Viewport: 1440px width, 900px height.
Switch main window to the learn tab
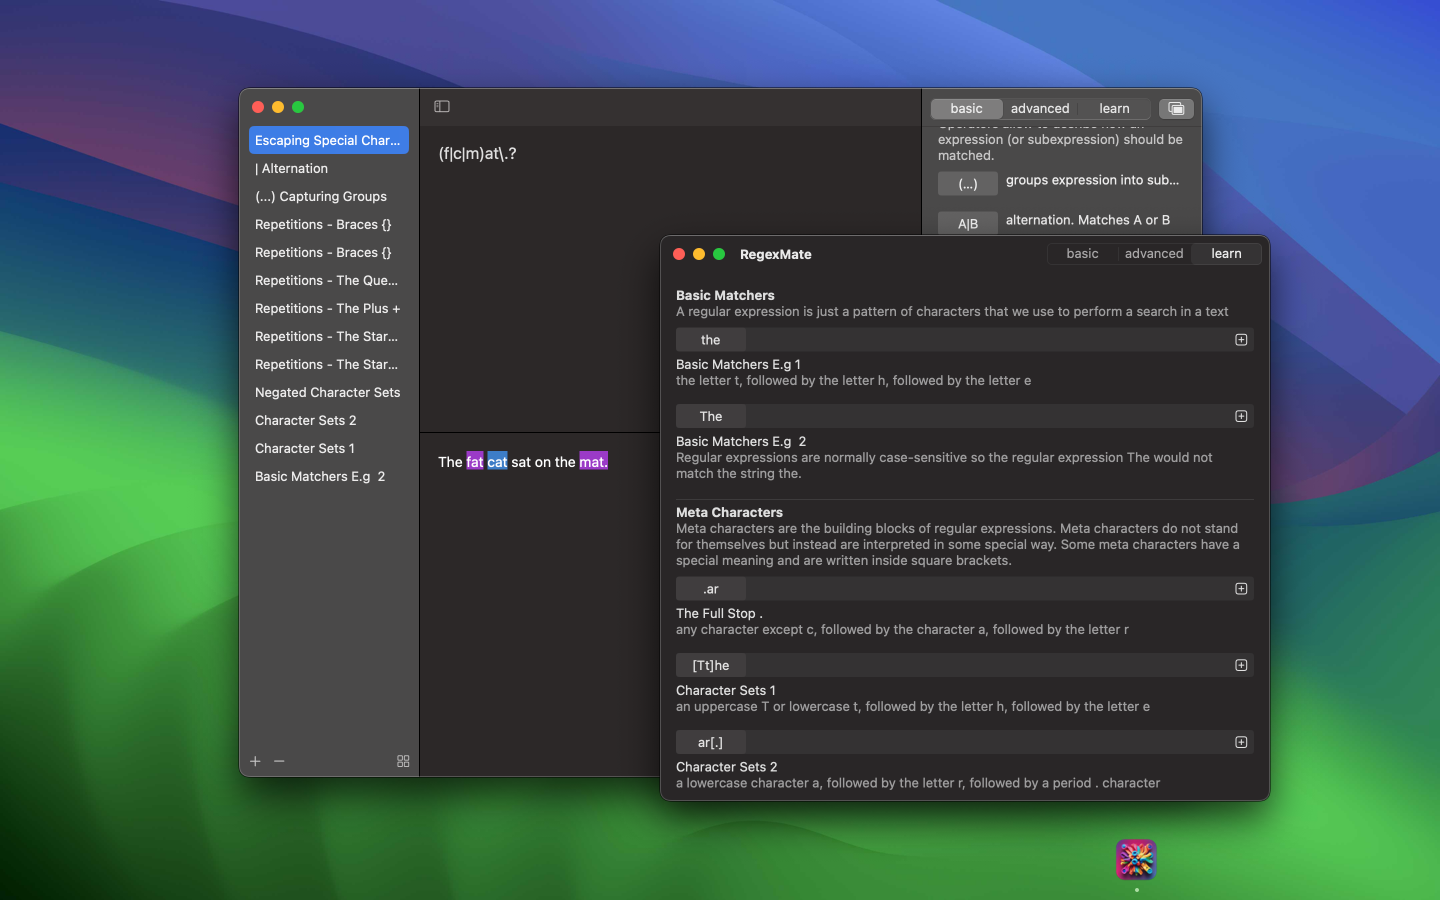pos(1114,108)
